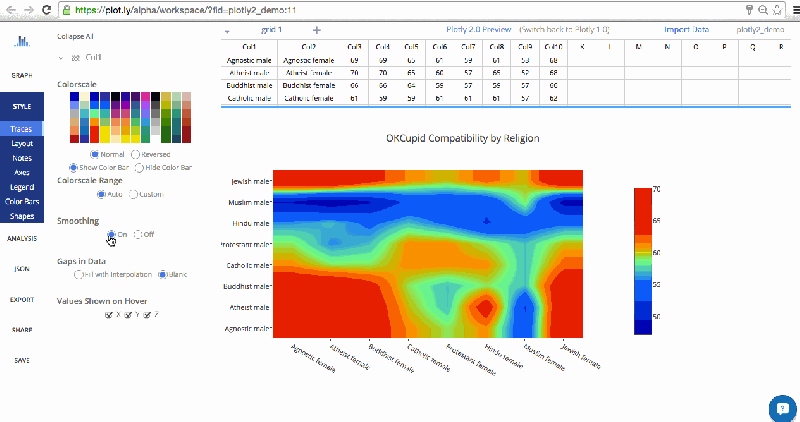
Task: Open the SHARE sidebar section
Action: [22, 330]
